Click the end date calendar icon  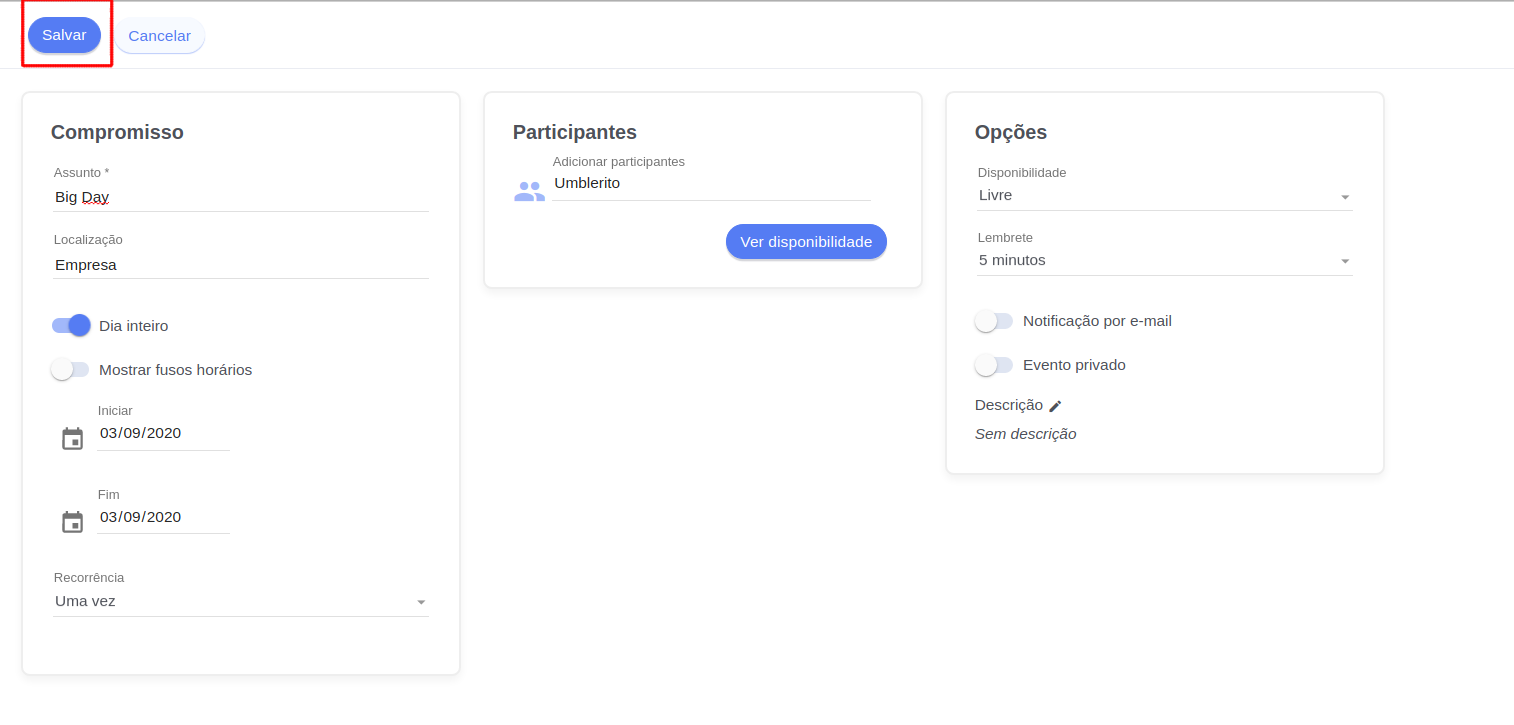click(72, 522)
